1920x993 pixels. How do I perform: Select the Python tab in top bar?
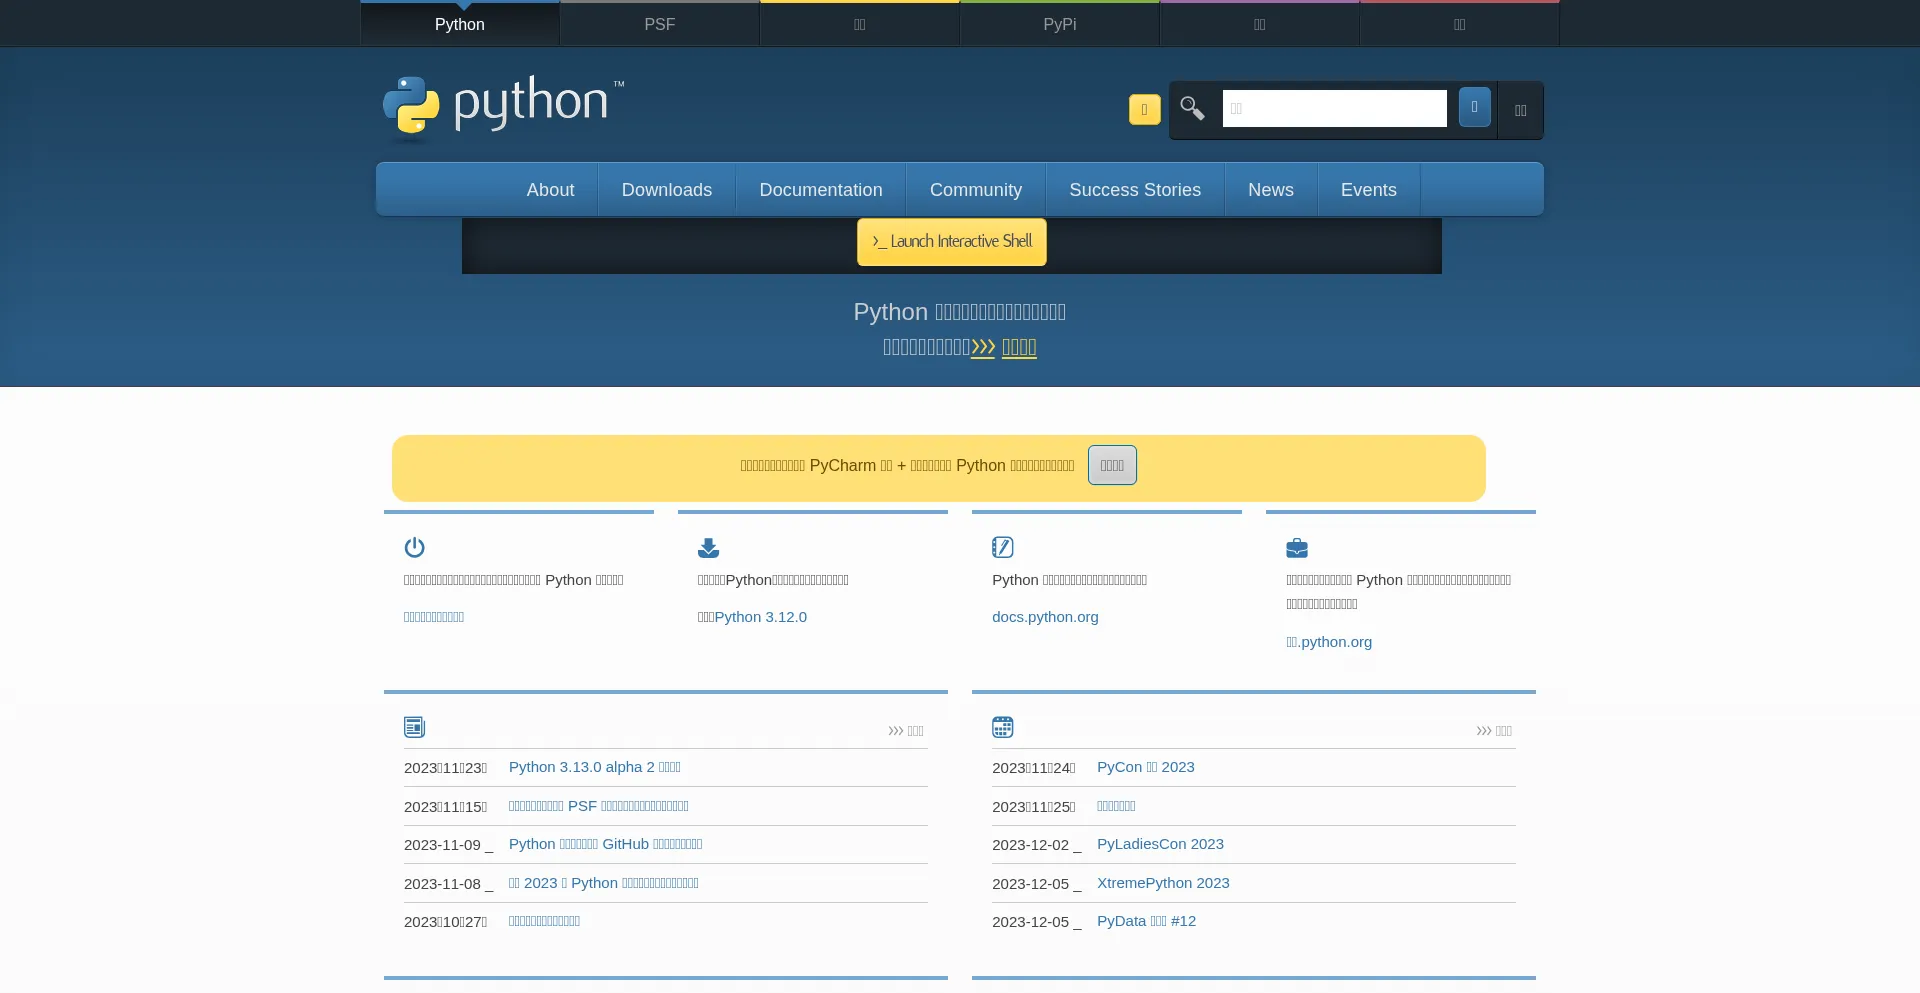tap(460, 24)
